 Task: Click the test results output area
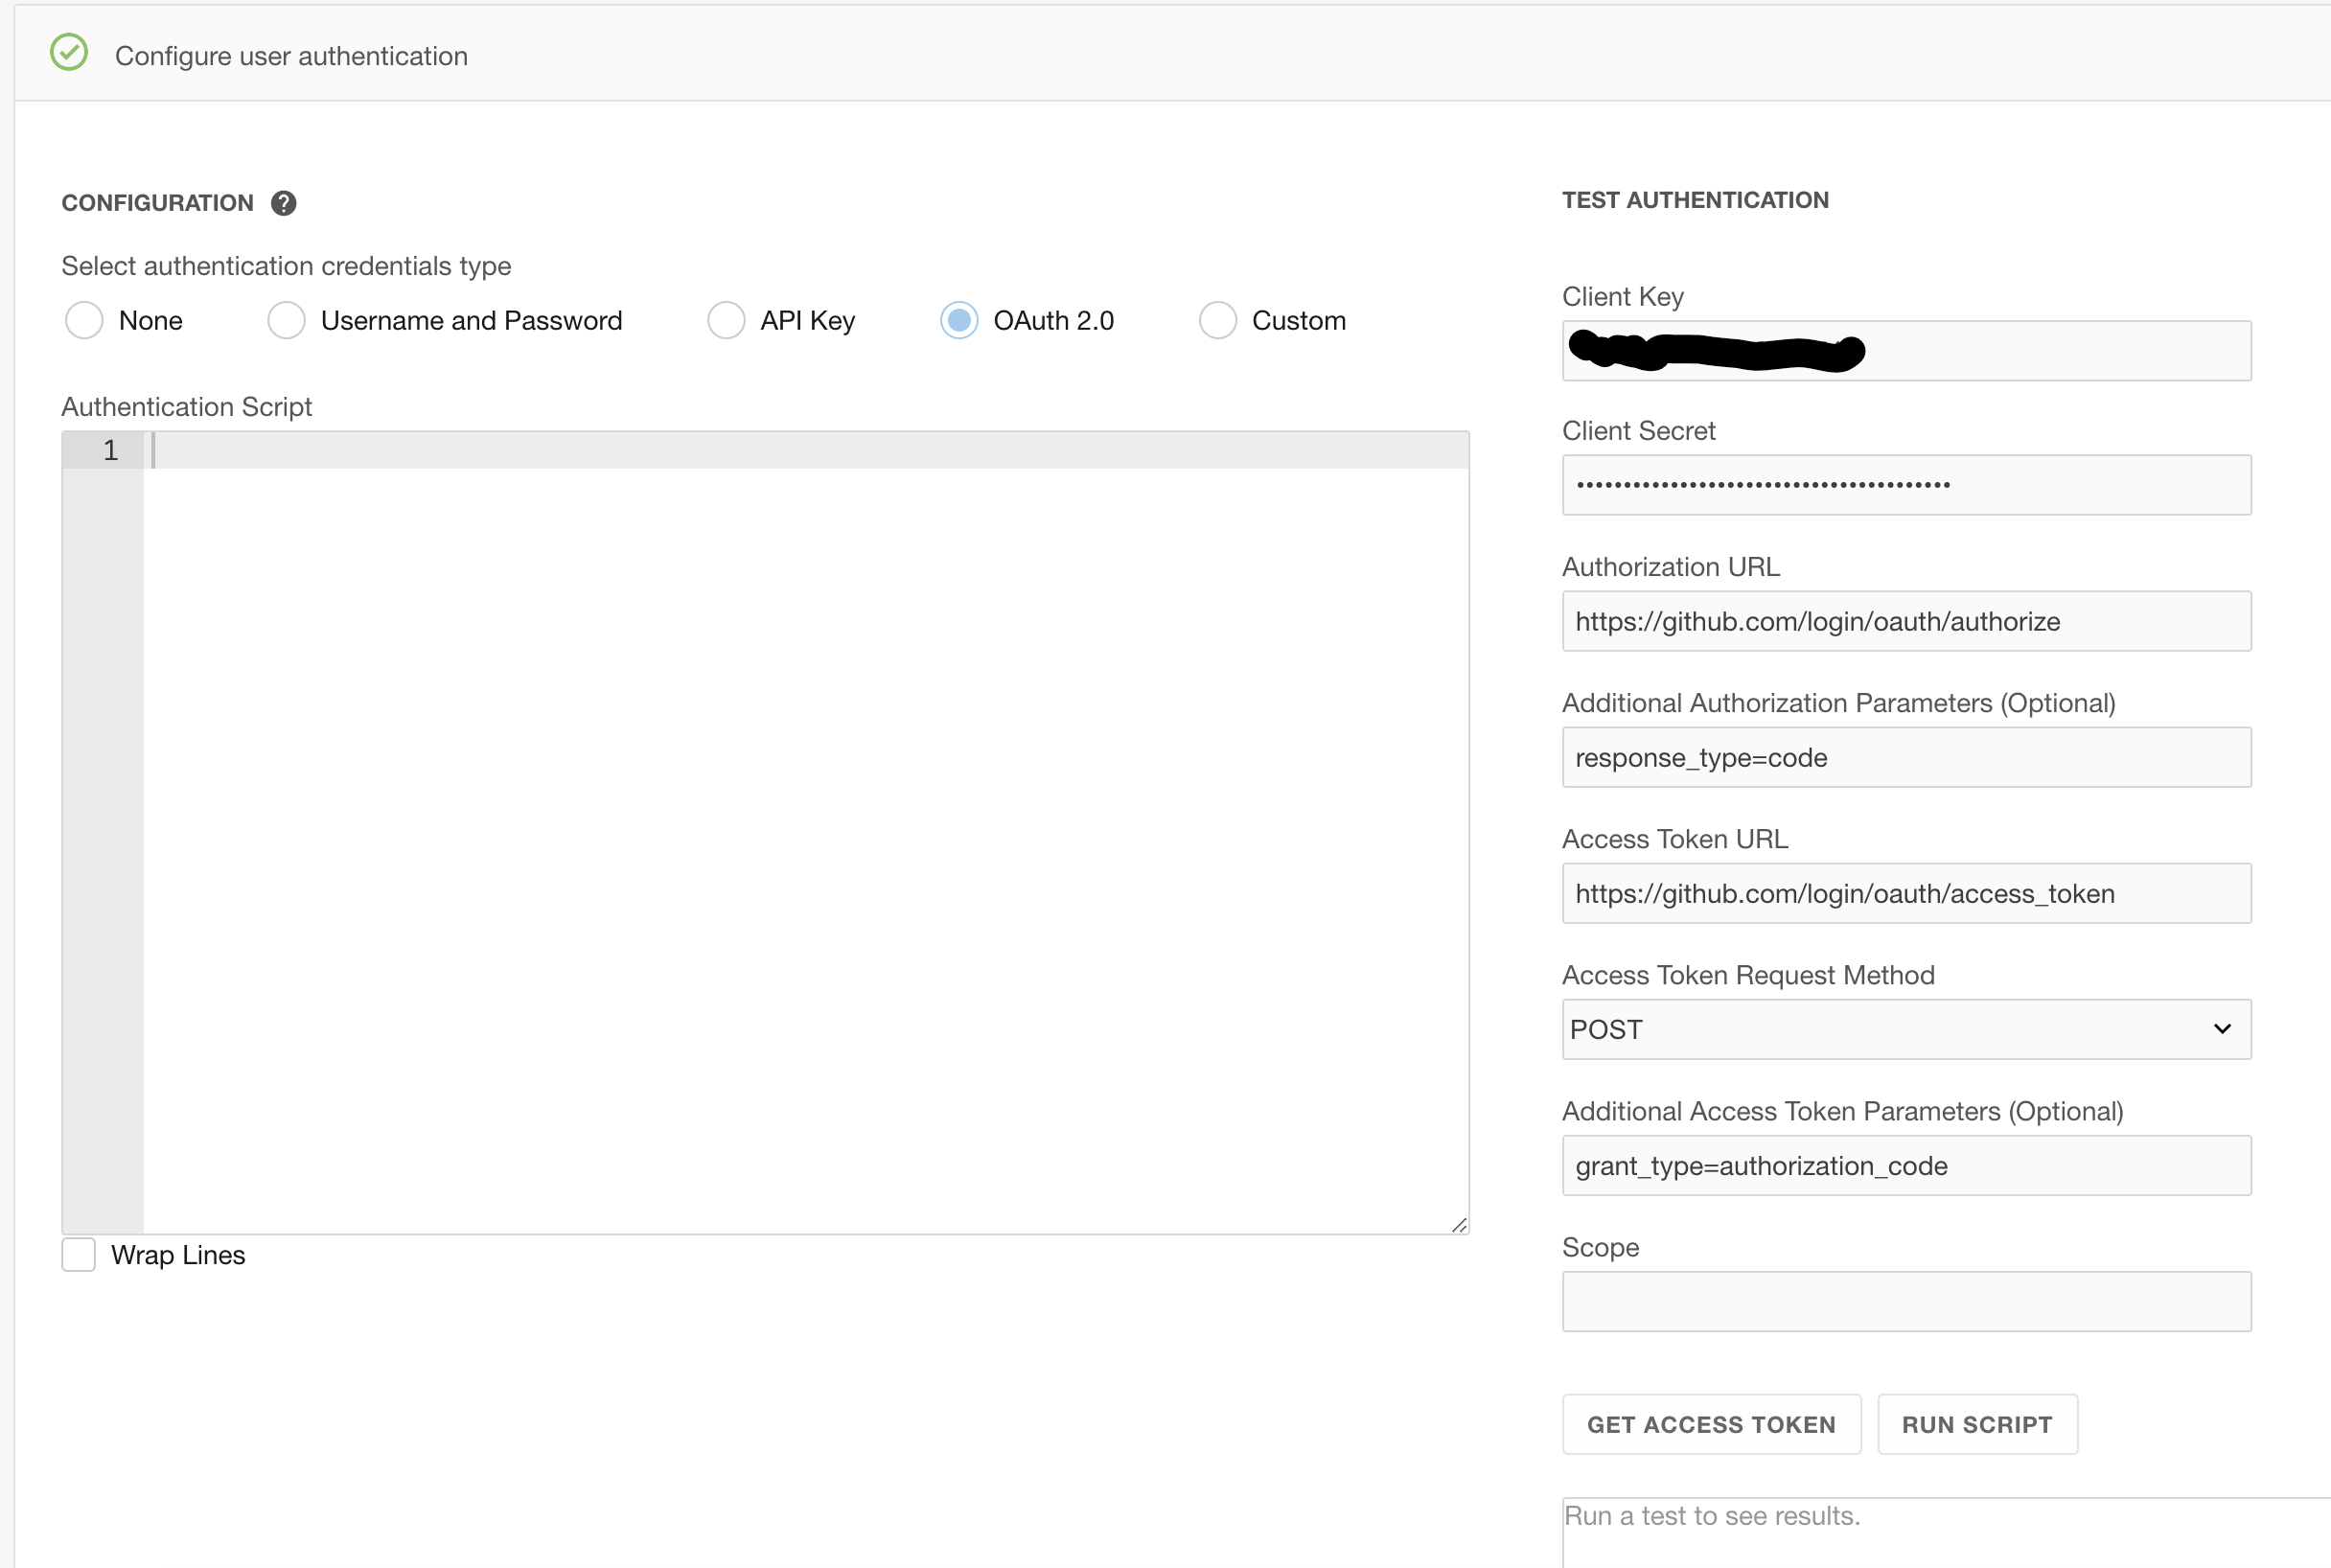(x=1905, y=1530)
